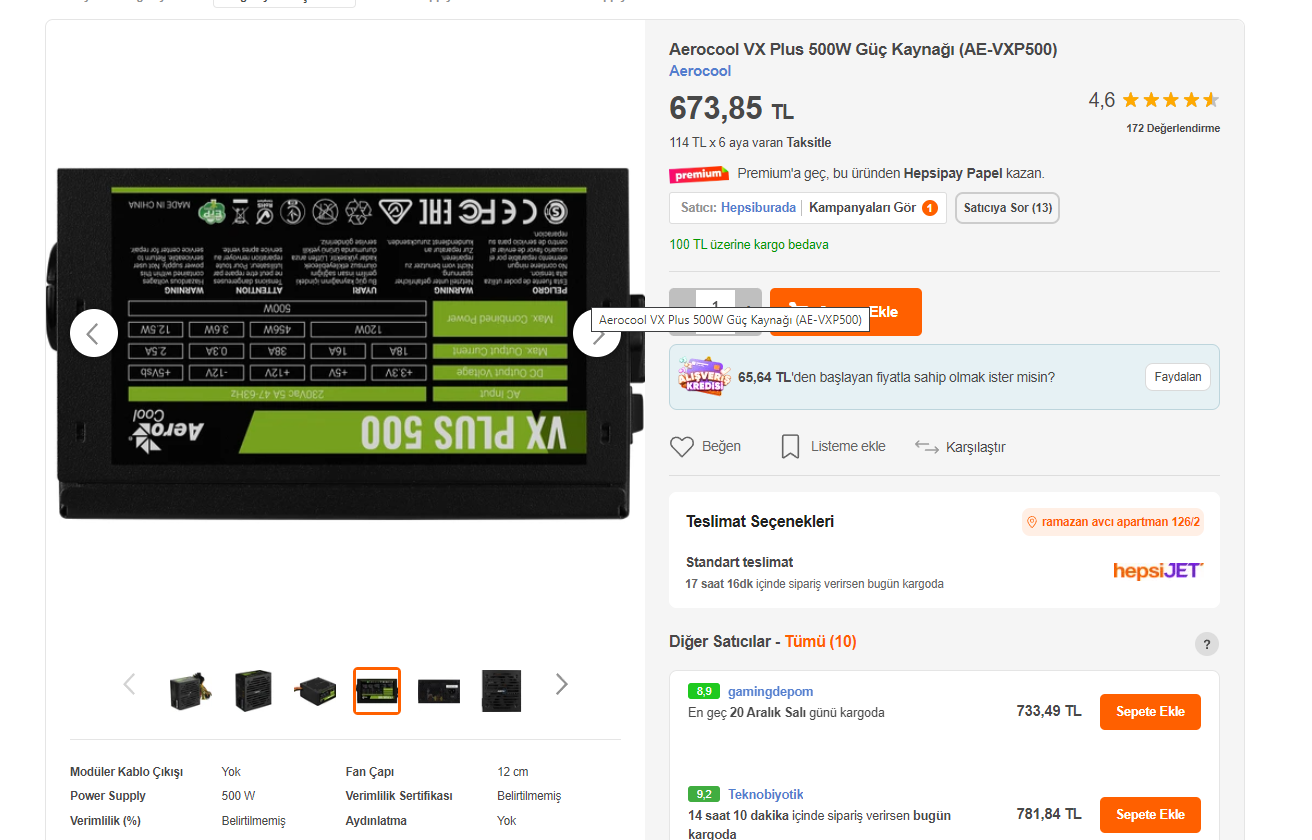Click the Fan Çapı spec label
This screenshot has height=840, width=1312.
(x=370, y=772)
